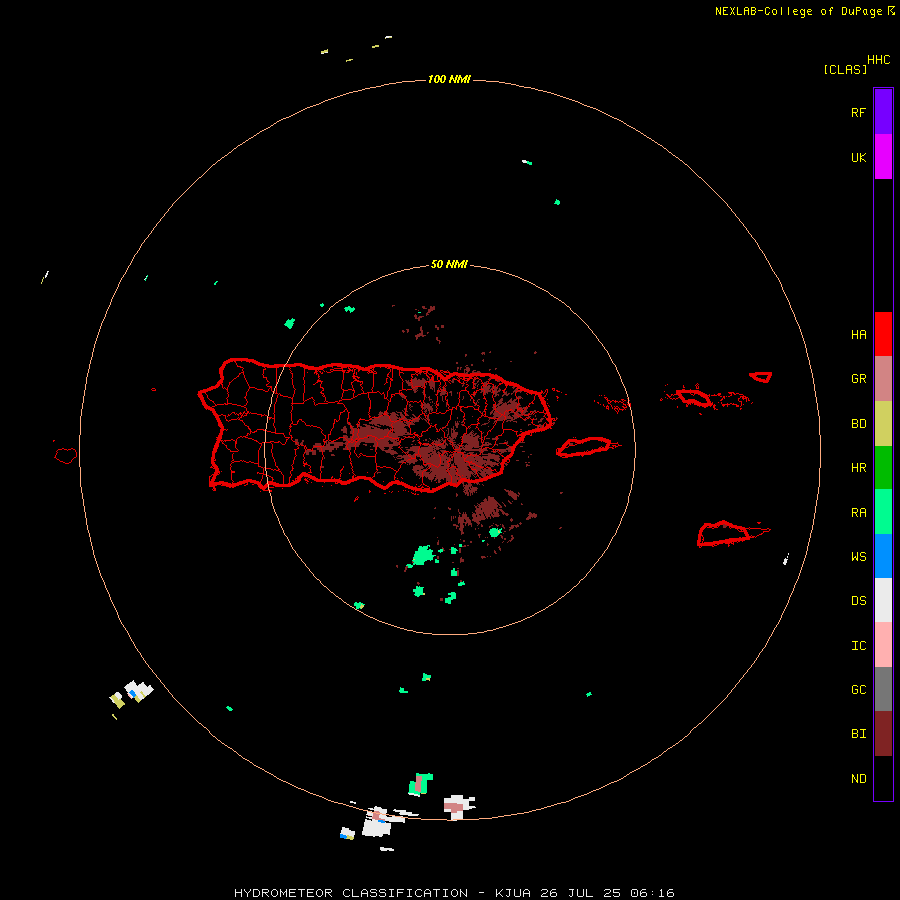Click the IC legend label
The height and width of the screenshot is (900, 900).
[858, 645]
